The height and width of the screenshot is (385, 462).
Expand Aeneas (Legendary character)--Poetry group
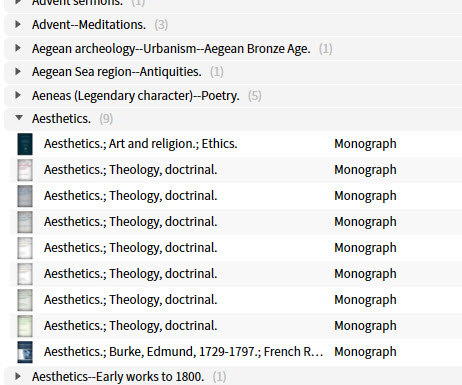click(18, 95)
